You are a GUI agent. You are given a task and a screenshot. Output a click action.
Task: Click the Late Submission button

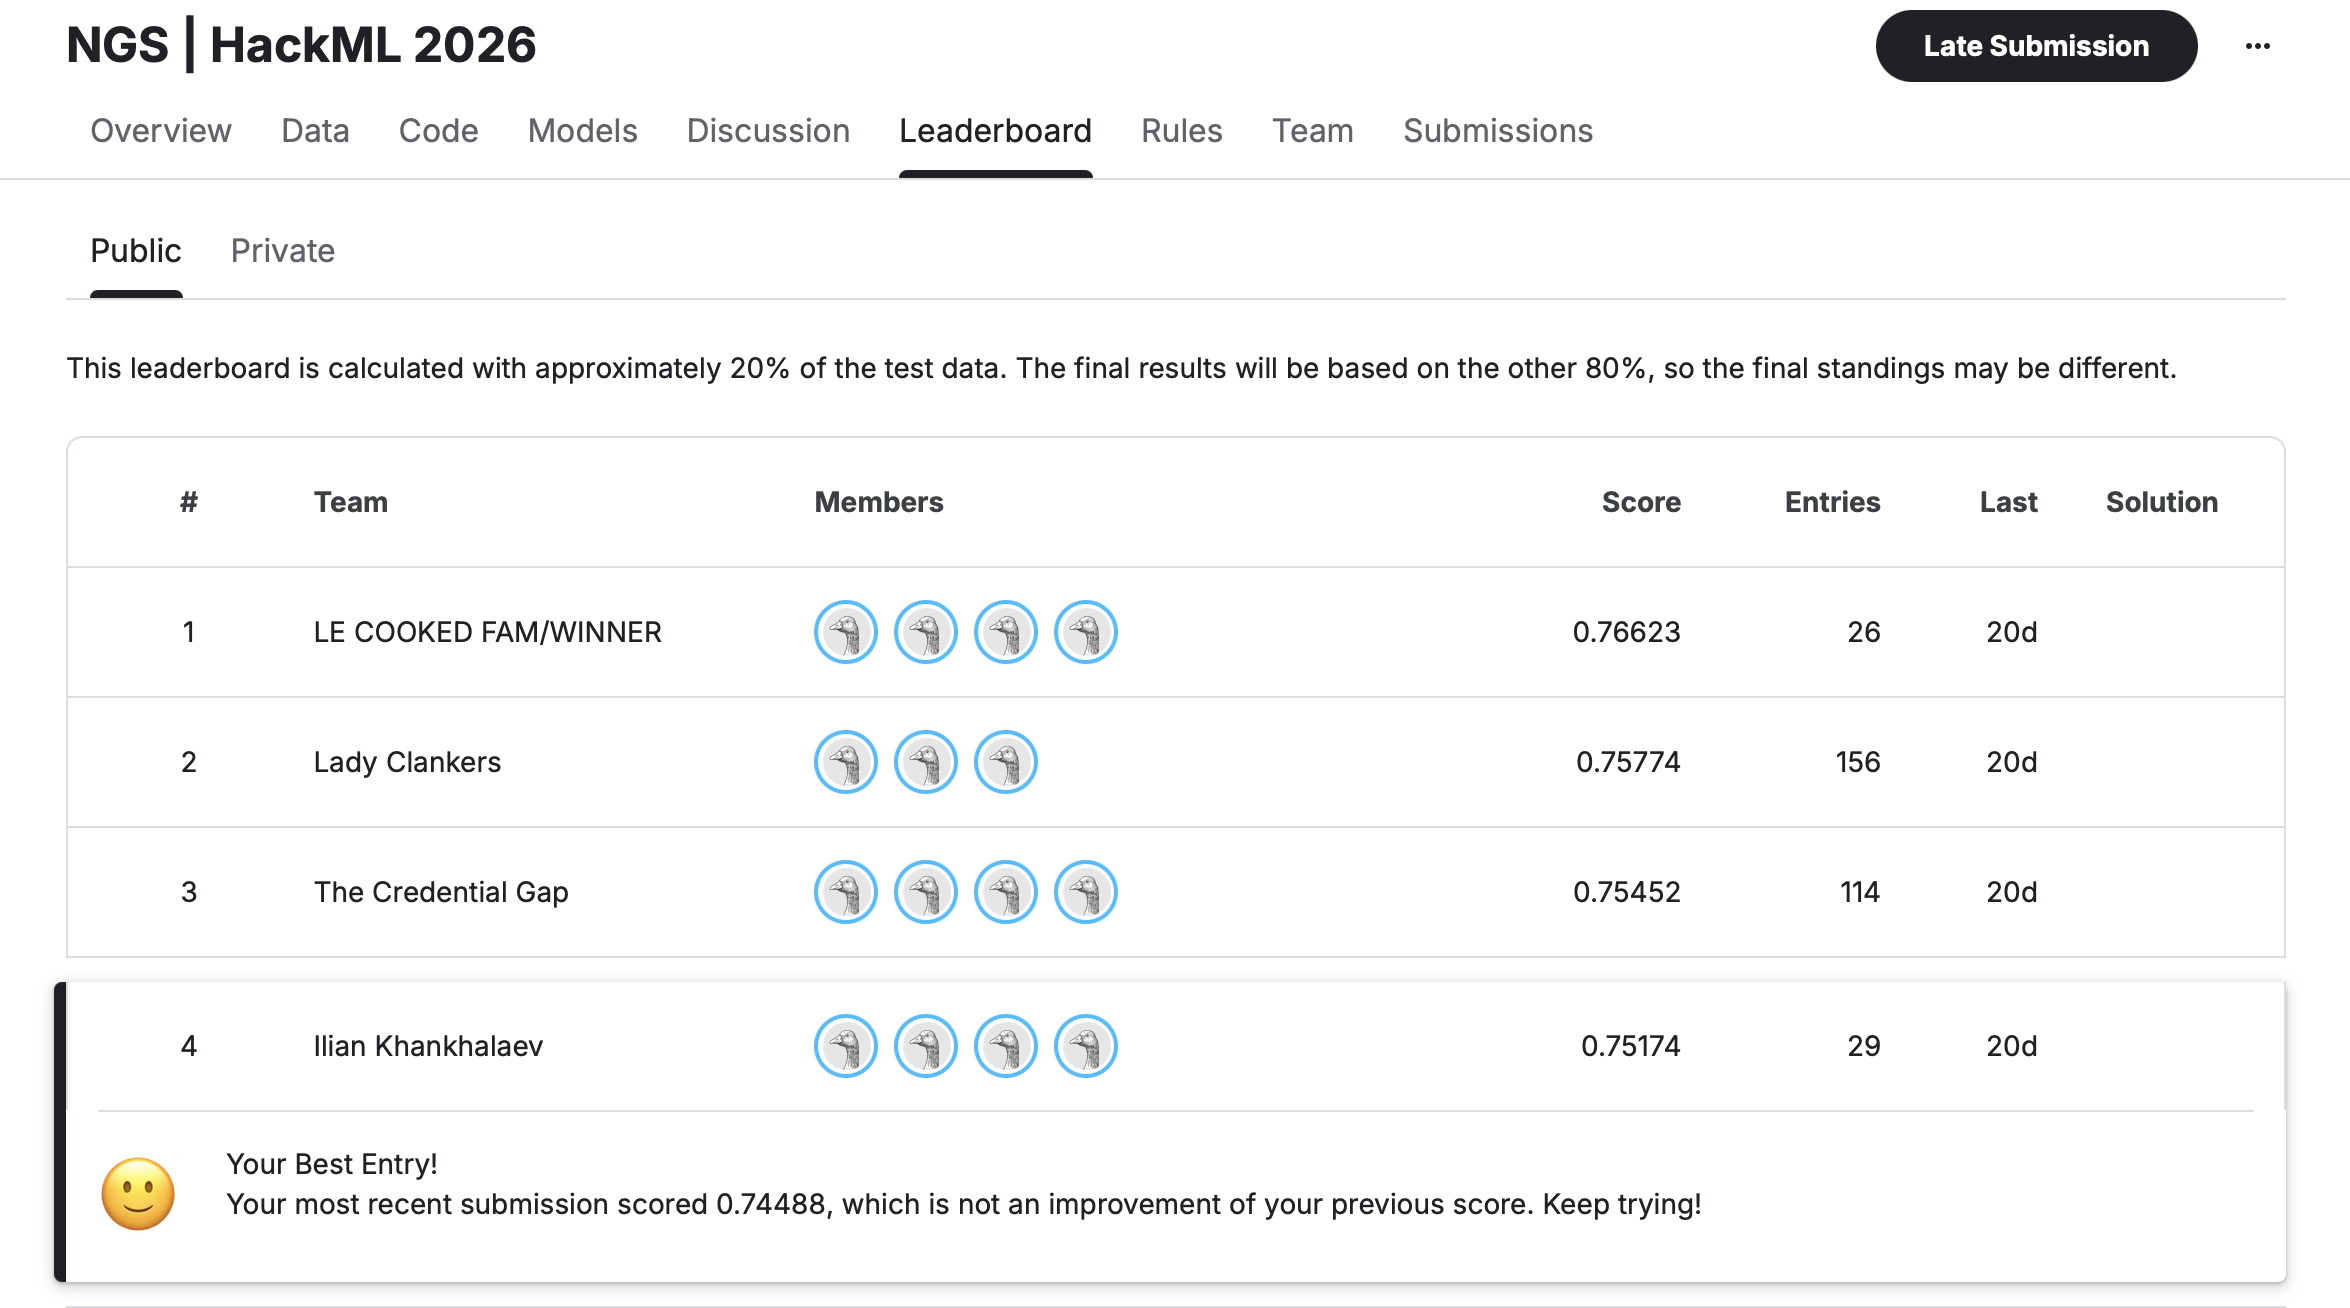[x=2035, y=45]
